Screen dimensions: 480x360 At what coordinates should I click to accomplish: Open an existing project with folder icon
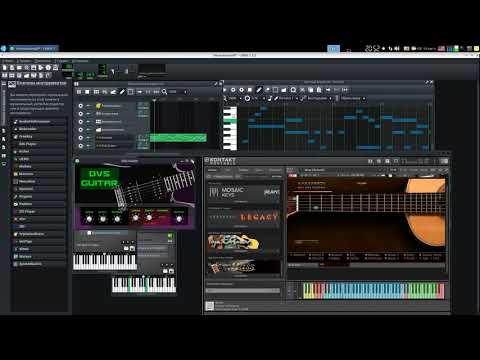(19, 68)
